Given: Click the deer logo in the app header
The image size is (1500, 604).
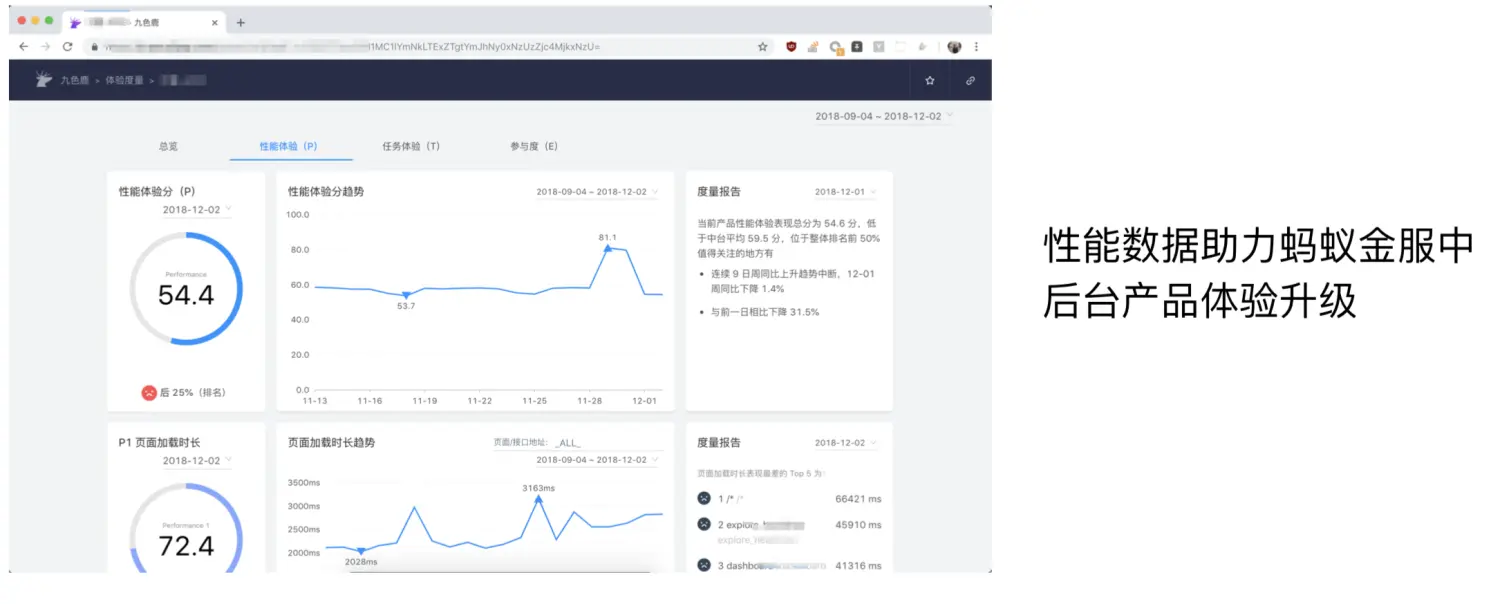Looking at the screenshot, I should click(44, 80).
